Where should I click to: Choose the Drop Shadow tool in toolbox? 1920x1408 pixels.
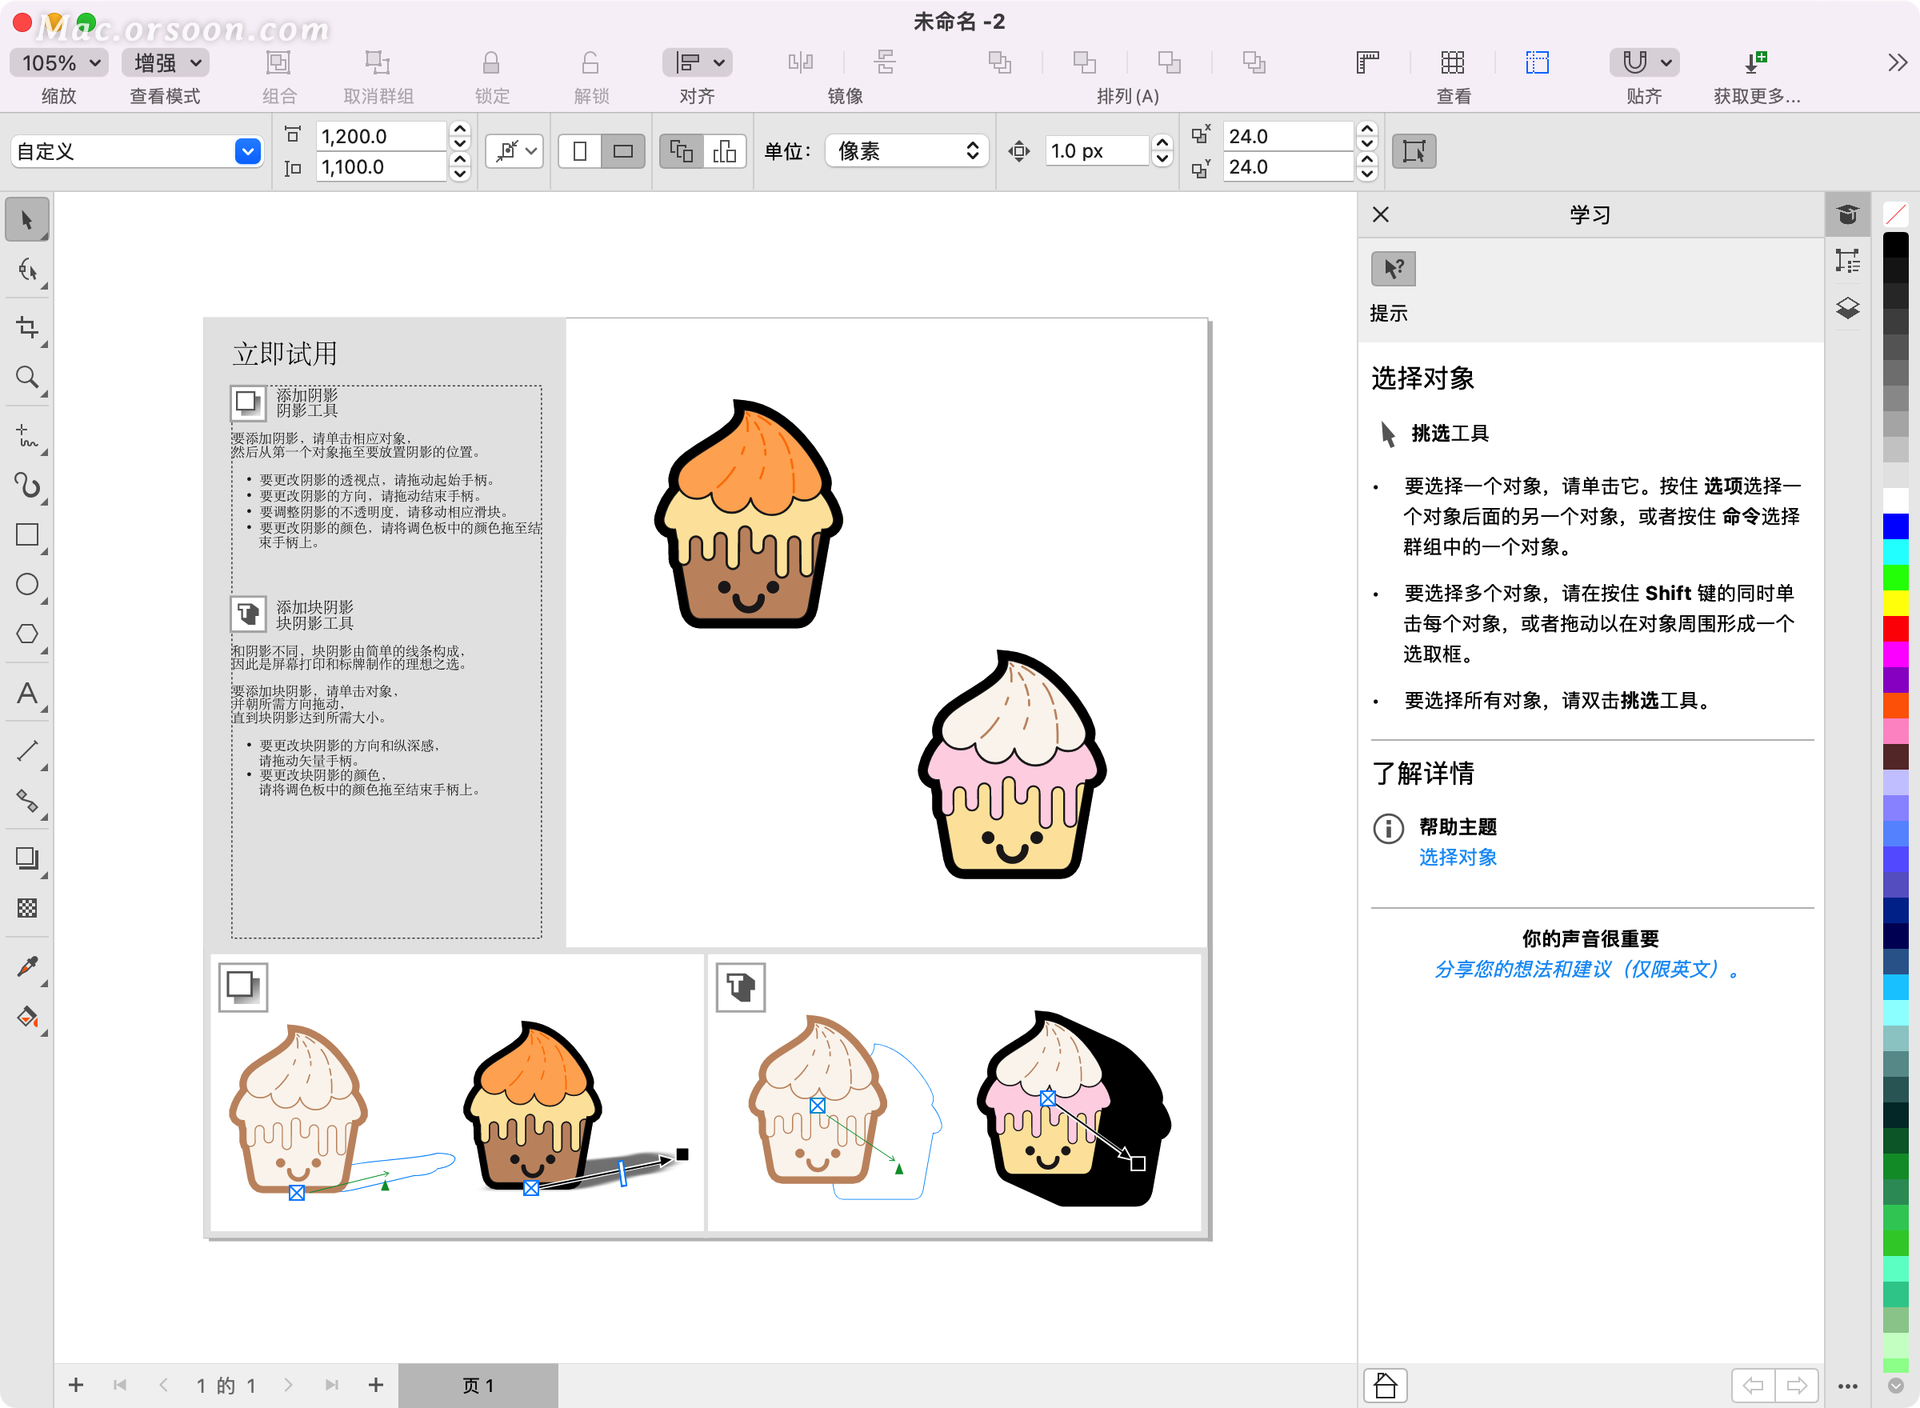click(x=27, y=858)
